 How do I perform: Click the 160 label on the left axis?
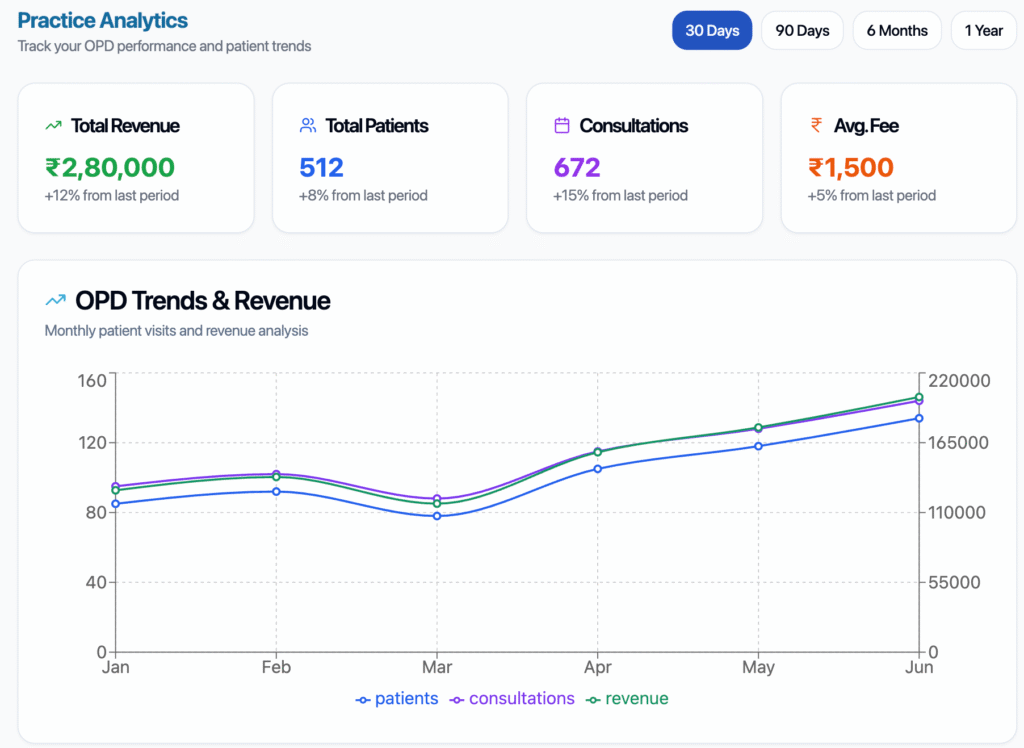(x=91, y=380)
